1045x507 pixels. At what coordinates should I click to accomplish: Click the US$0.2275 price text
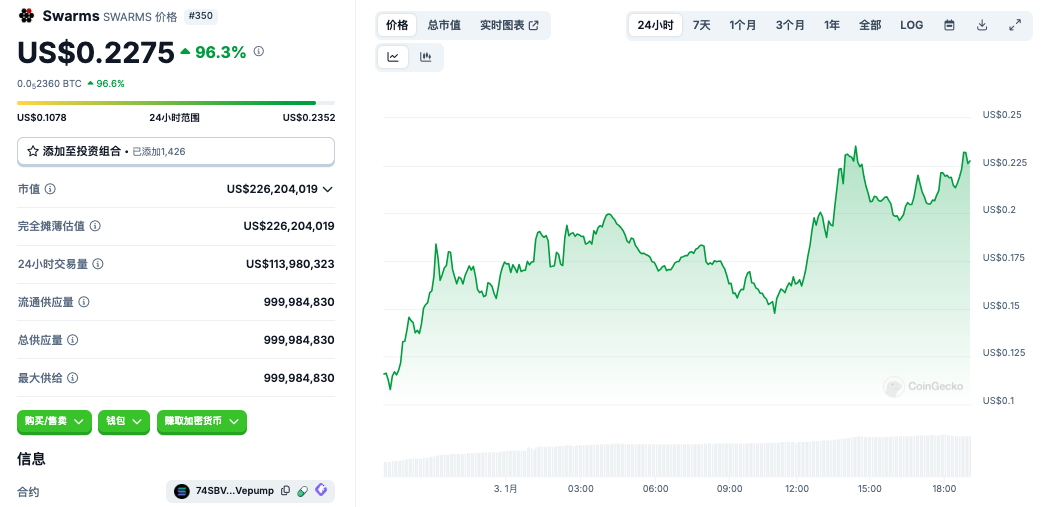[x=96, y=53]
